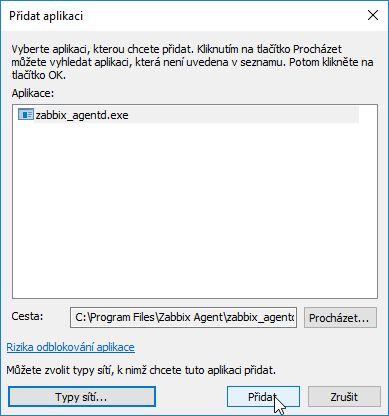Click the instruction paragraph starting with Vyberte aplikaci
This screenshot has height=416, width=389.
(192, 62)
